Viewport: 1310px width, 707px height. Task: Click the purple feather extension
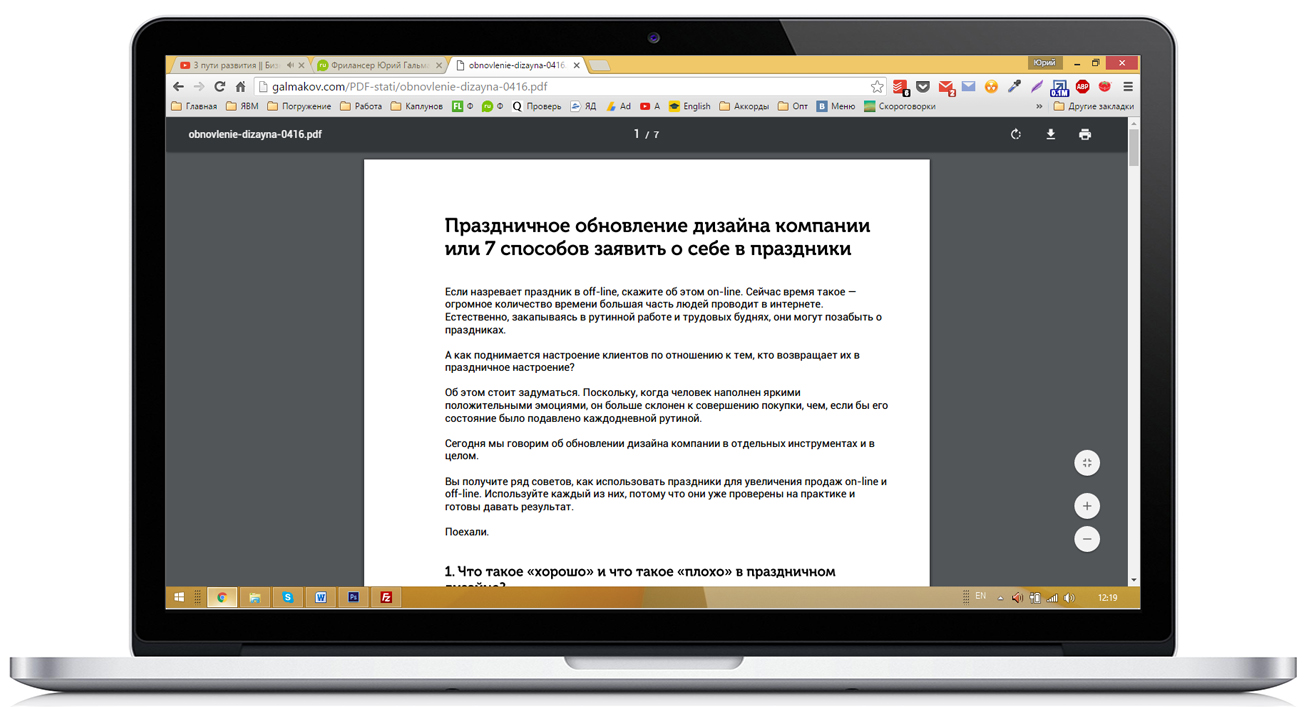[x=1037, y=87]
